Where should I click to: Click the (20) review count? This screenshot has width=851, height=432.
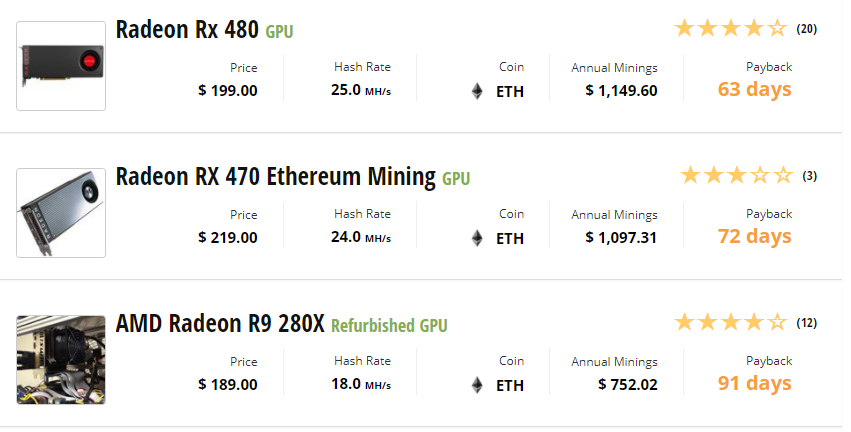coord(806,29)
